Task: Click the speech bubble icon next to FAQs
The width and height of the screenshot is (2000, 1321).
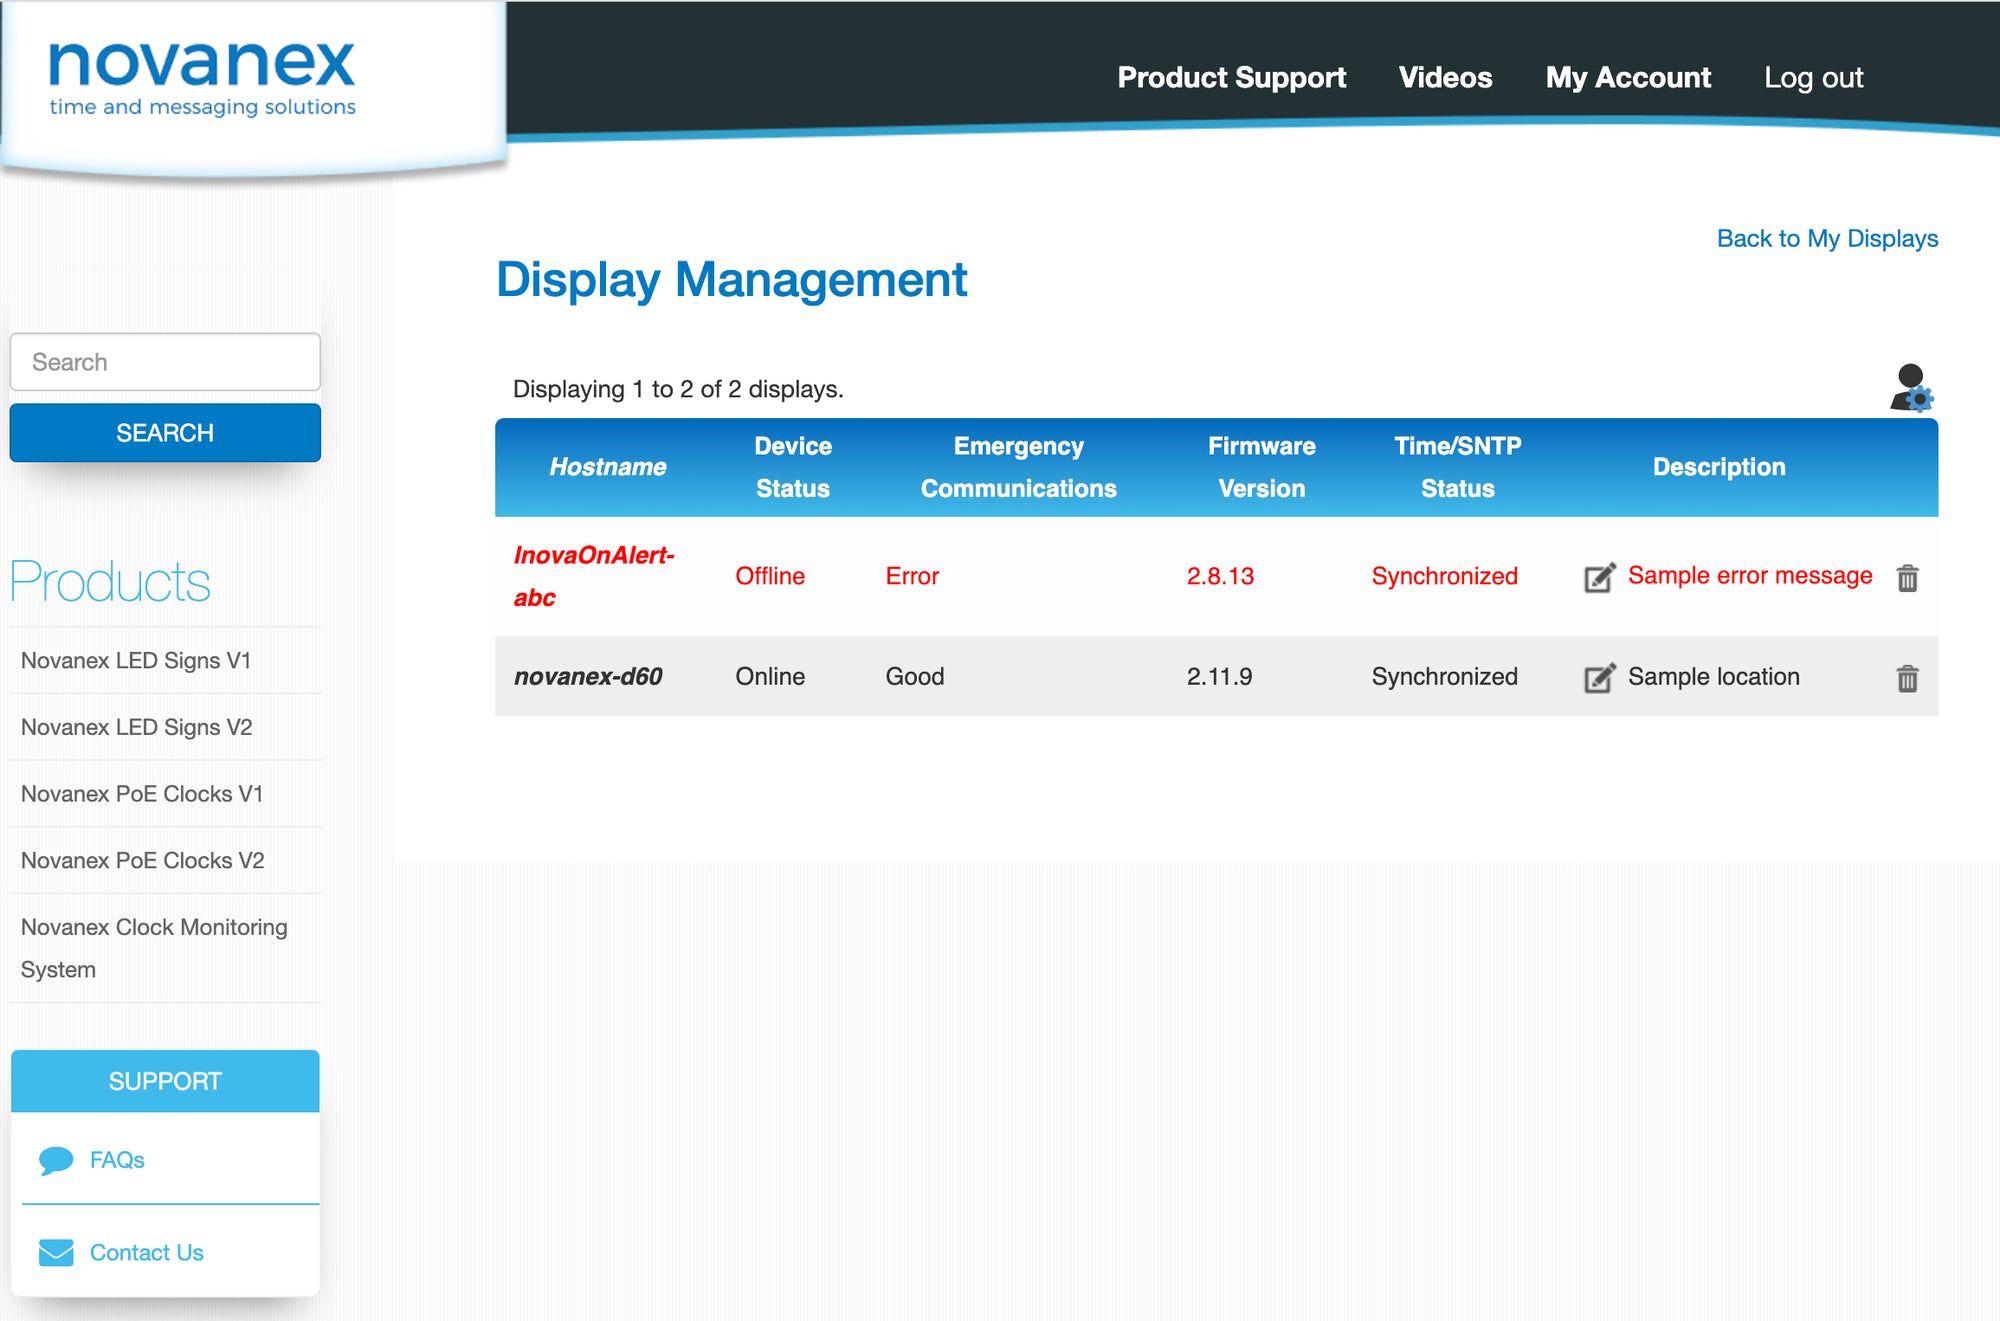Action: coord(56,1159)
